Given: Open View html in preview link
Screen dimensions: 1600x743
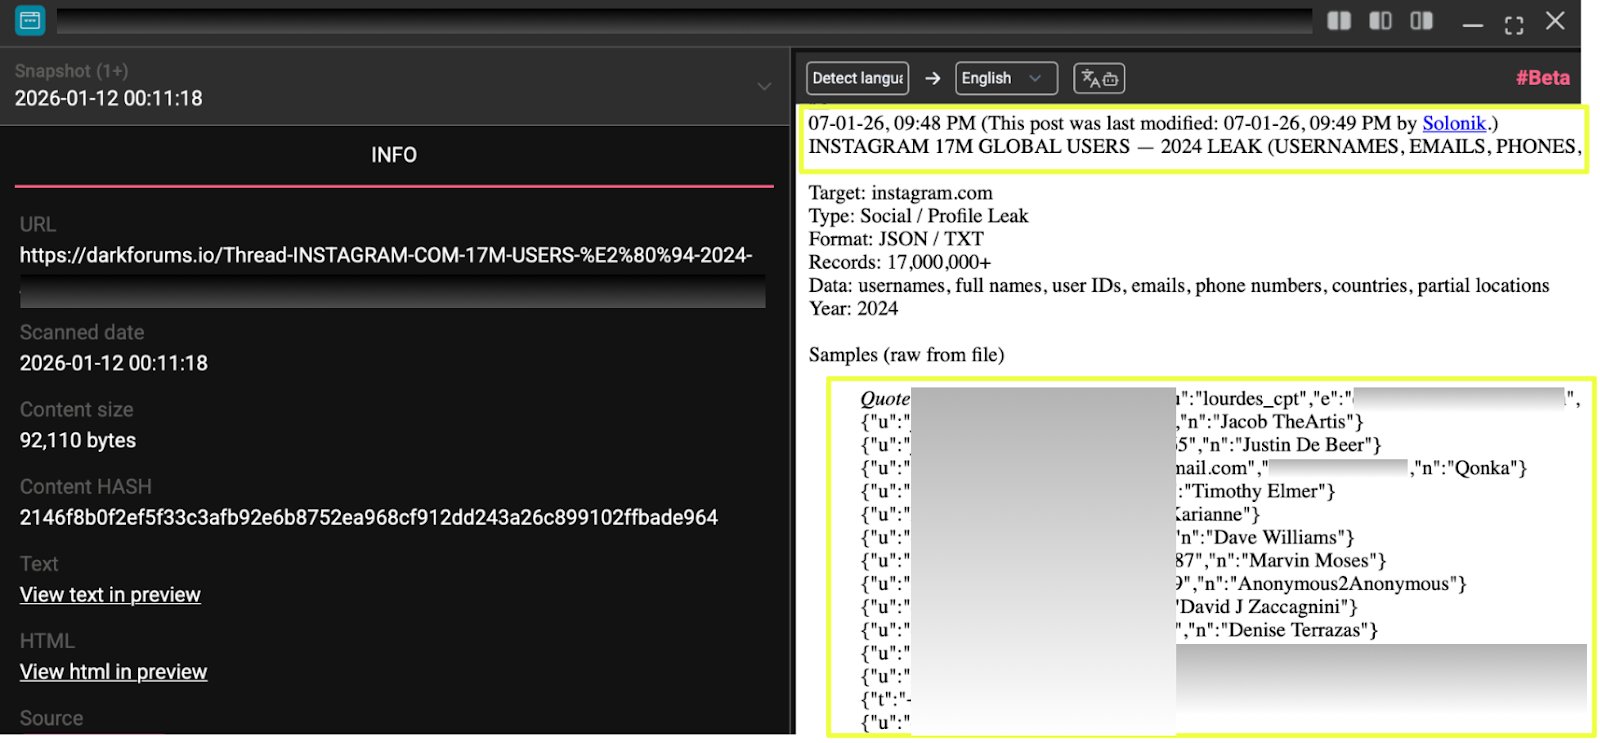Looking at the screenshot, I should pyautogui.click(x=113, y=672).
